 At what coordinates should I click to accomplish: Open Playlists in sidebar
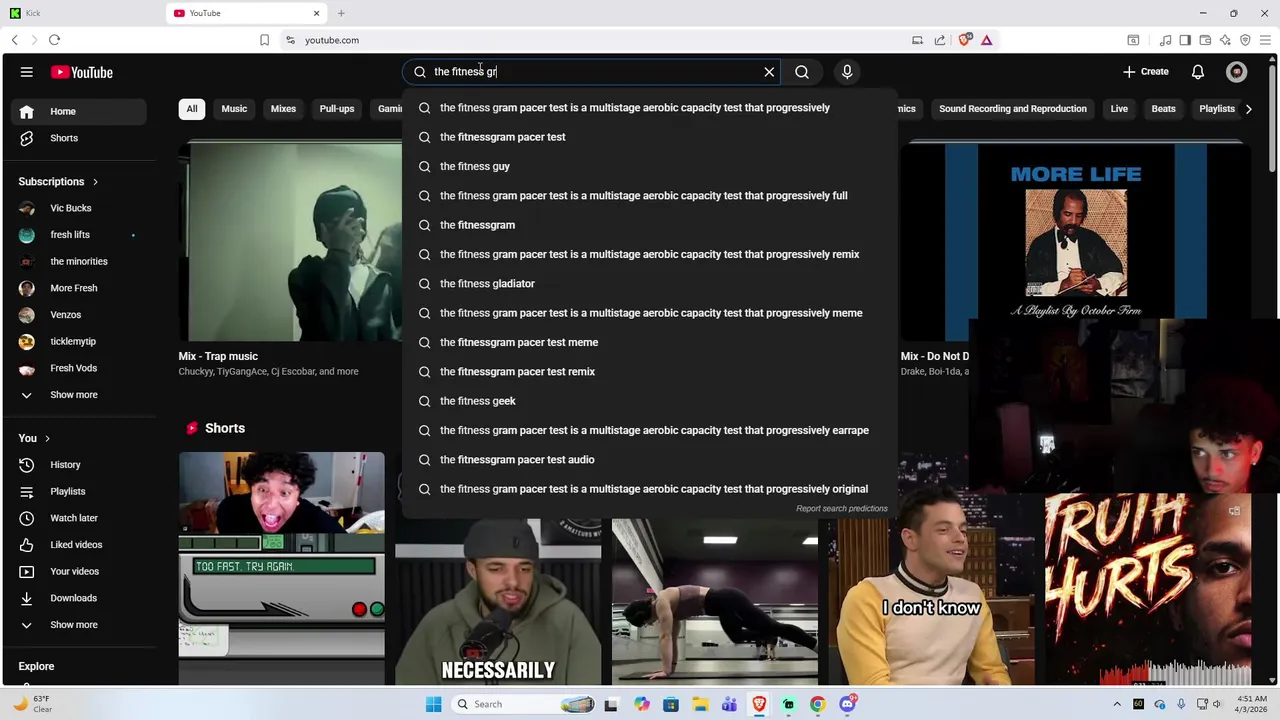pyautogui.click(x=80, y=491)
